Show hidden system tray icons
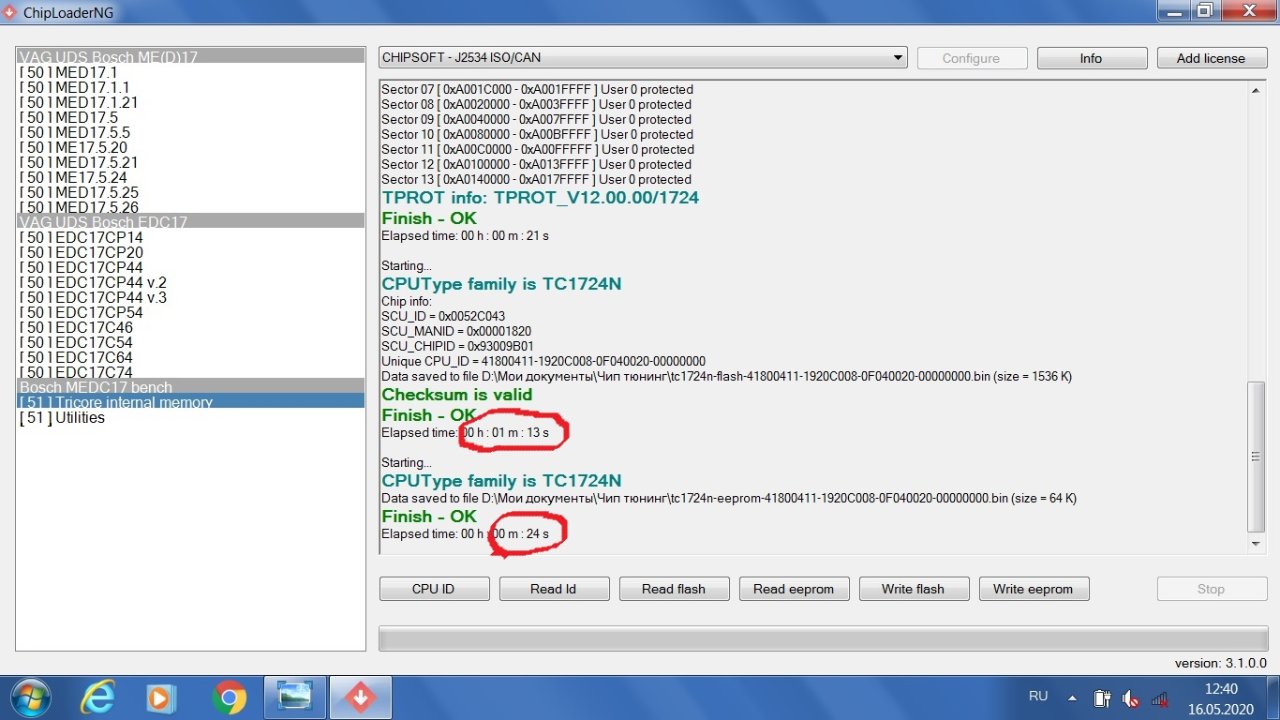1280x720 pixels. click(1072, 698)
